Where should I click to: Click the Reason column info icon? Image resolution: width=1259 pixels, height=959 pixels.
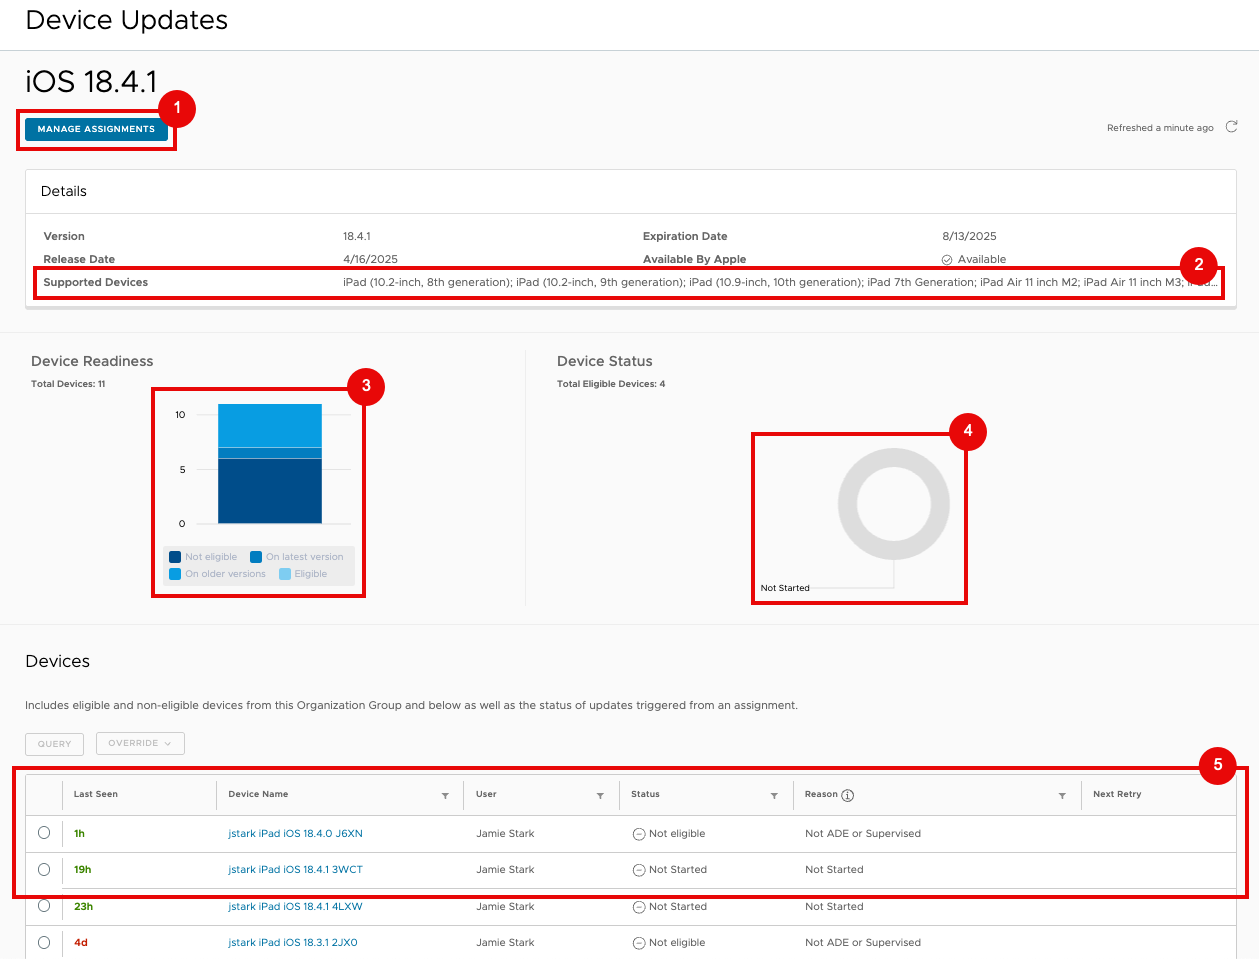[848, 795]
